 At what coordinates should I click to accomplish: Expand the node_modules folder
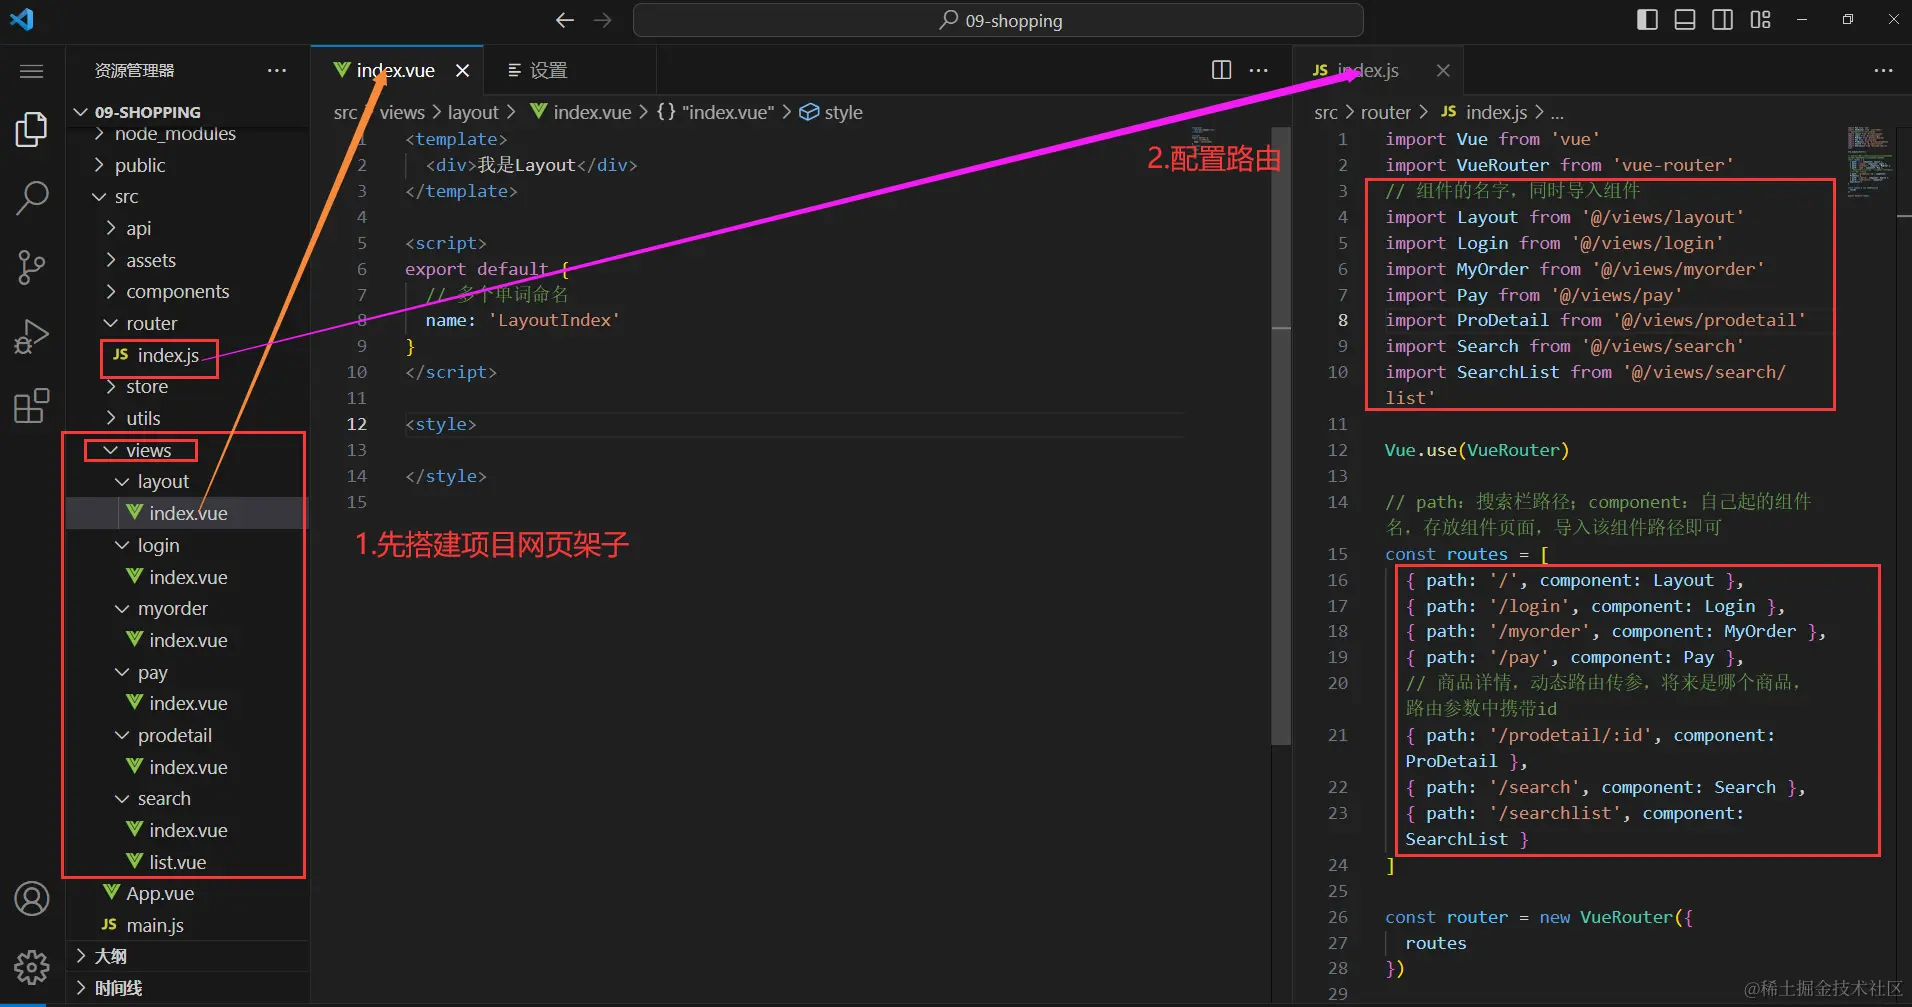coord(176,134)
